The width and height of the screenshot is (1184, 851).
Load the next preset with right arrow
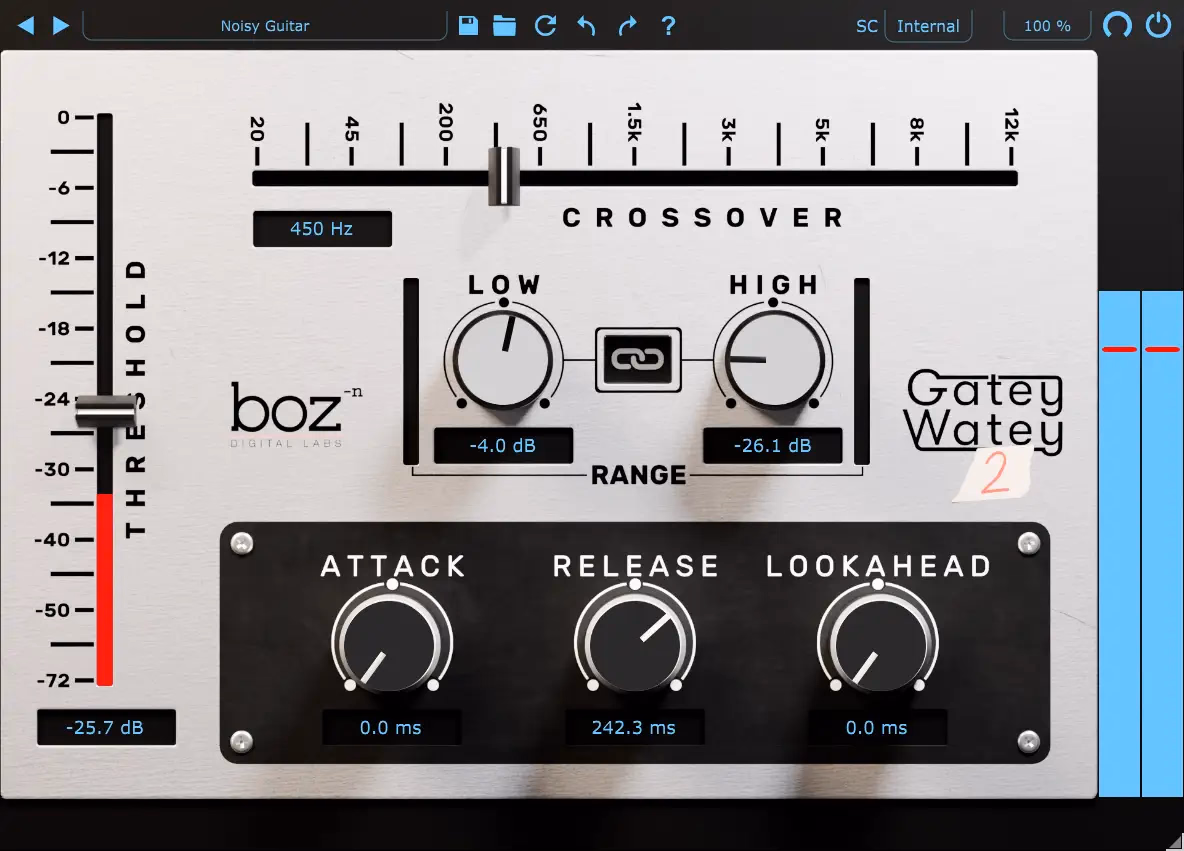[61, 26]
